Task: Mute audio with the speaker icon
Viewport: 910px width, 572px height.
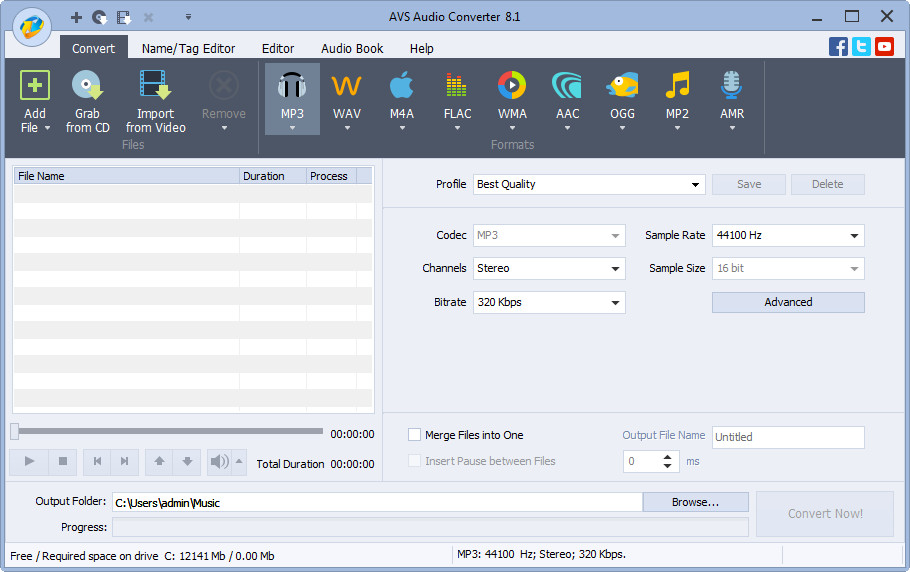Action: click(x=219, y=462)
